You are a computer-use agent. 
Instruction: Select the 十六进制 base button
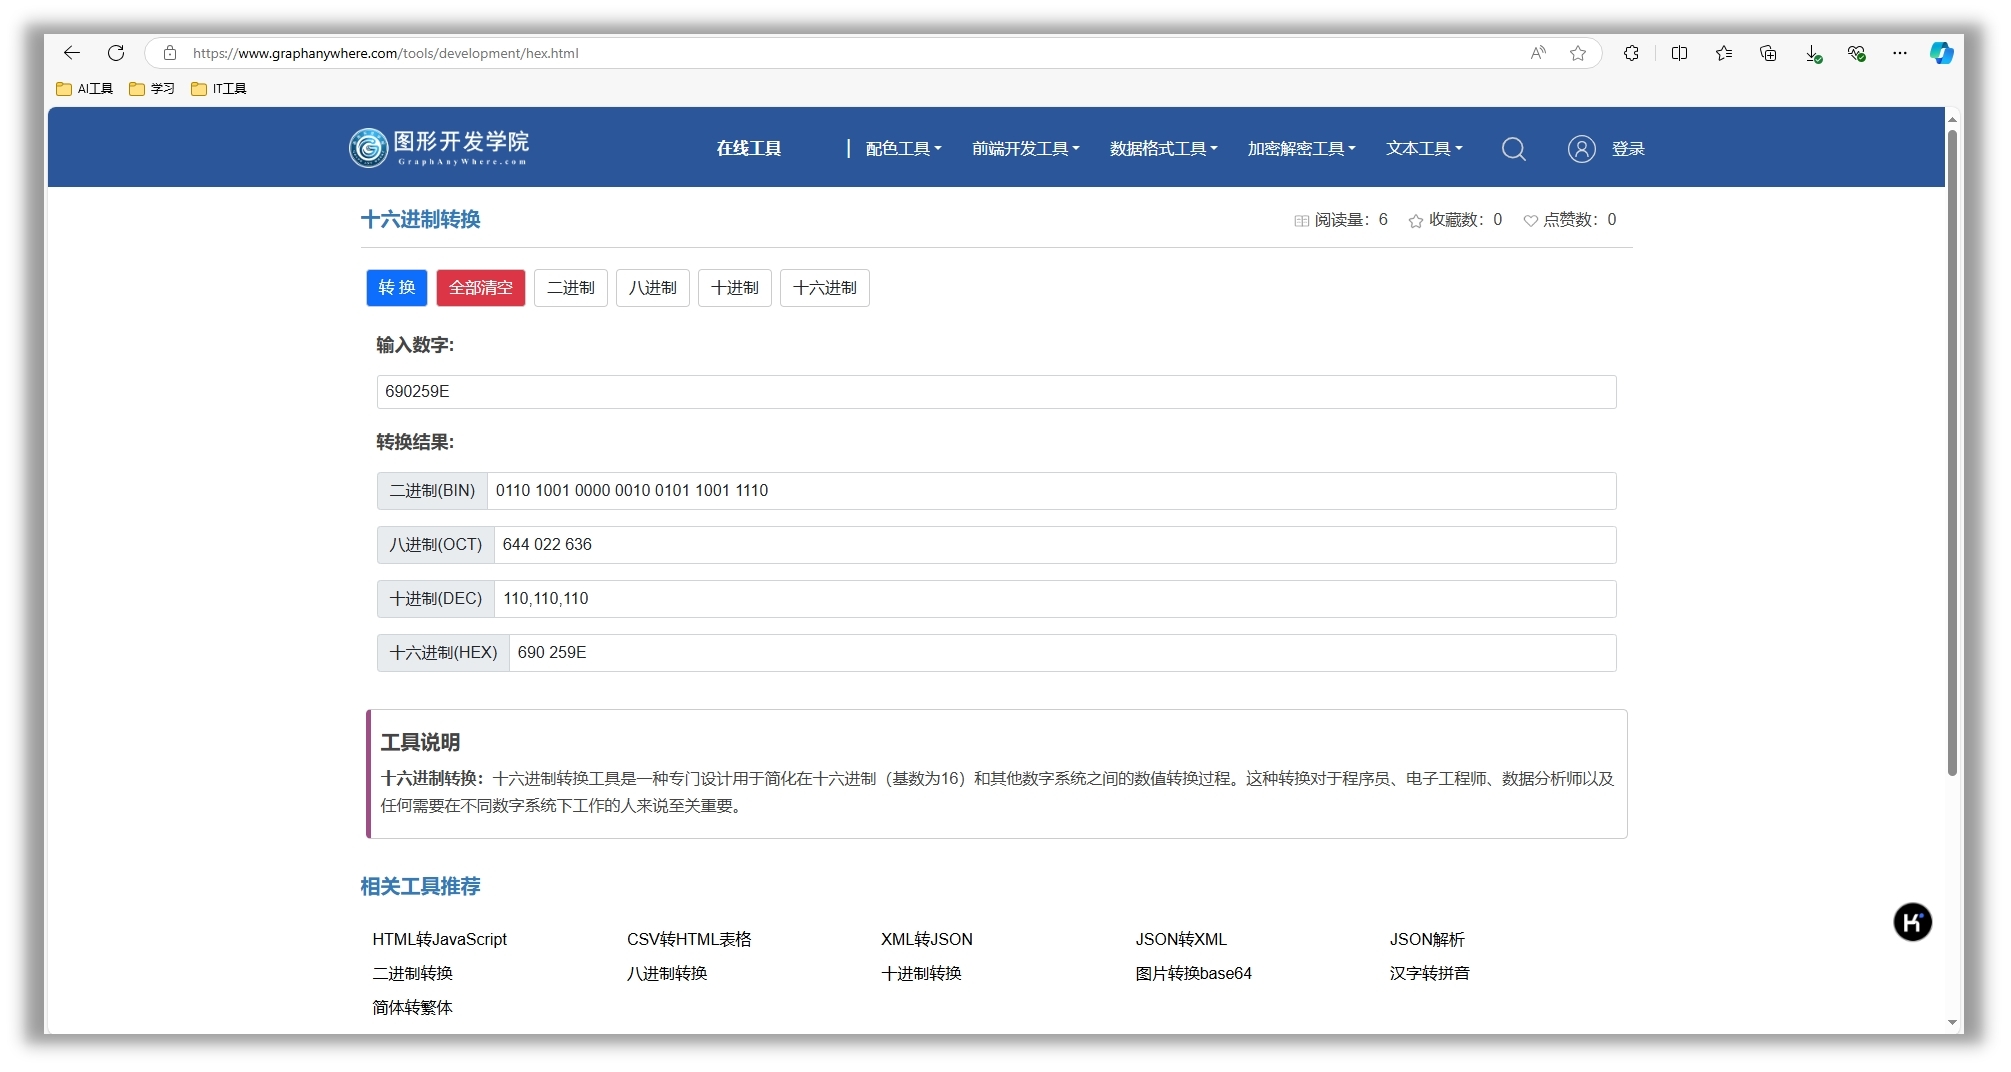[825, 288]
